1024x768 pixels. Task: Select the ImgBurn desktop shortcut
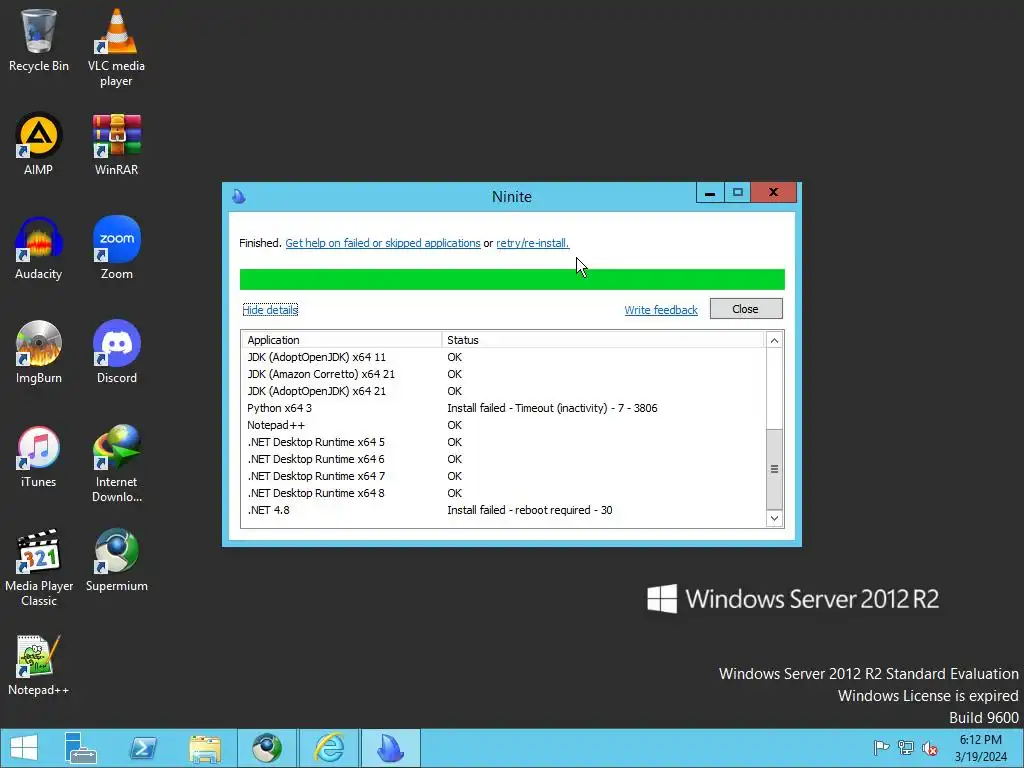coord(39,352)
